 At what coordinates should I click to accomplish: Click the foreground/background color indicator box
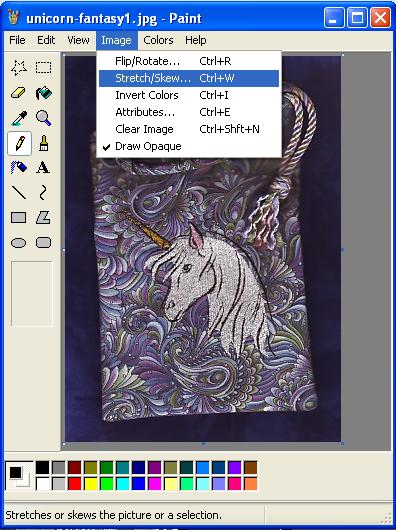click(19, 476)
